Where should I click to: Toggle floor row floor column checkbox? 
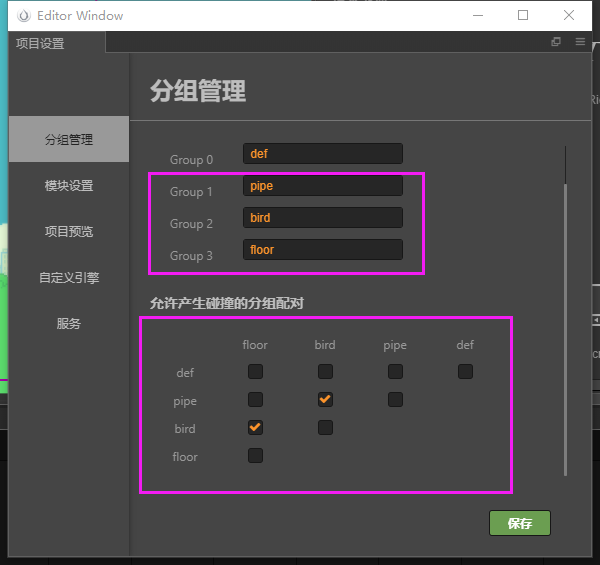click(x=255, y=456)
